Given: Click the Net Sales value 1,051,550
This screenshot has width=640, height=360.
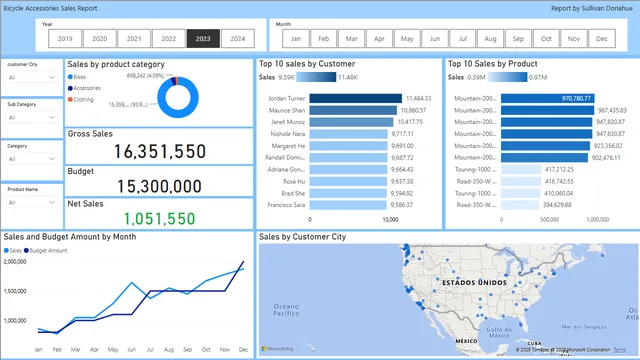Looking at the screenshot, I should point(160,219).
